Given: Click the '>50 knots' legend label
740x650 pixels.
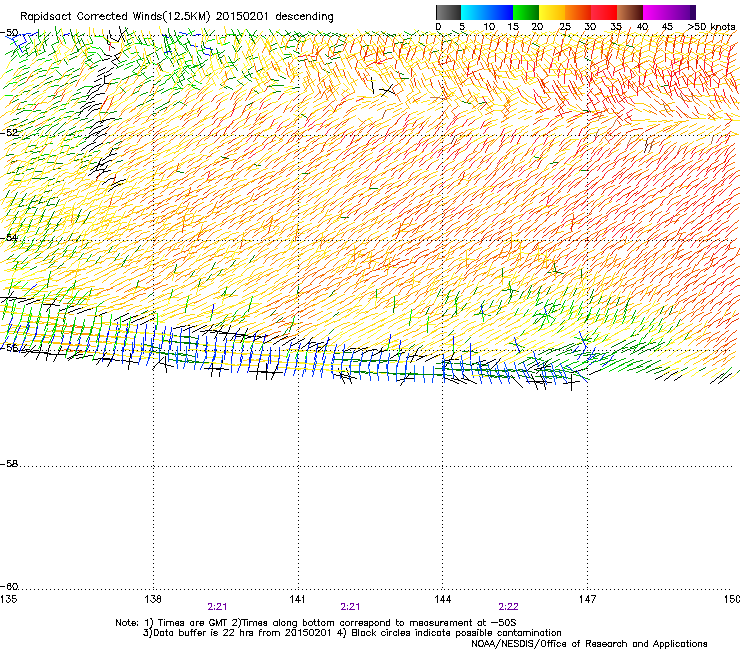Looking at the screenshot, I should pos(711,27).
